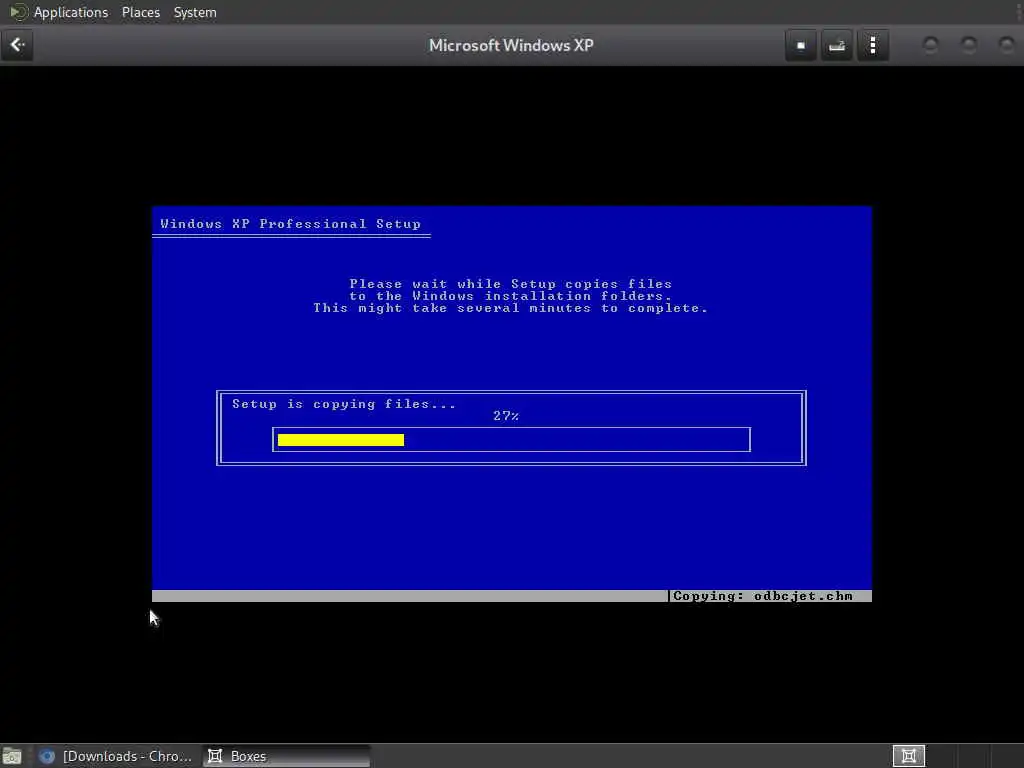The width and height of the screenshot is (1024, 768).
Task: Click the 'This might take several minutes' line
Action: [x=510, y=308]
